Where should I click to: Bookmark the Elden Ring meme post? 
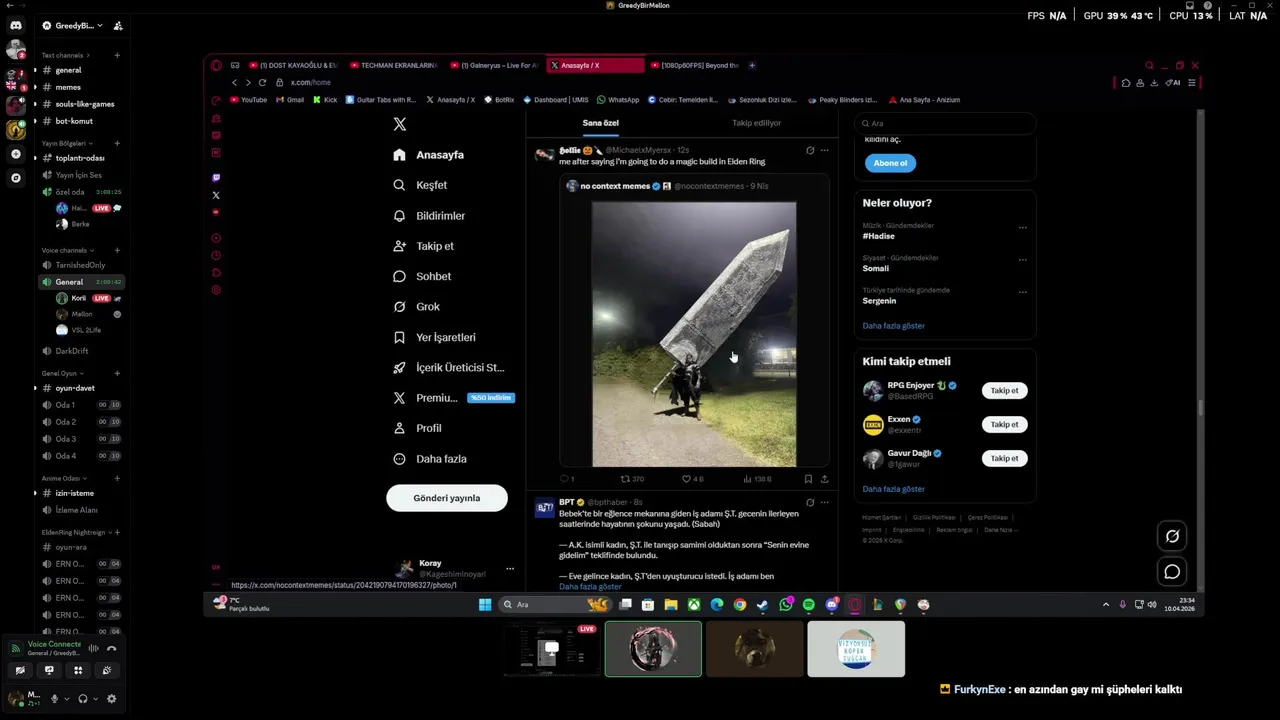pyautogui.click(x=808, y=479)
